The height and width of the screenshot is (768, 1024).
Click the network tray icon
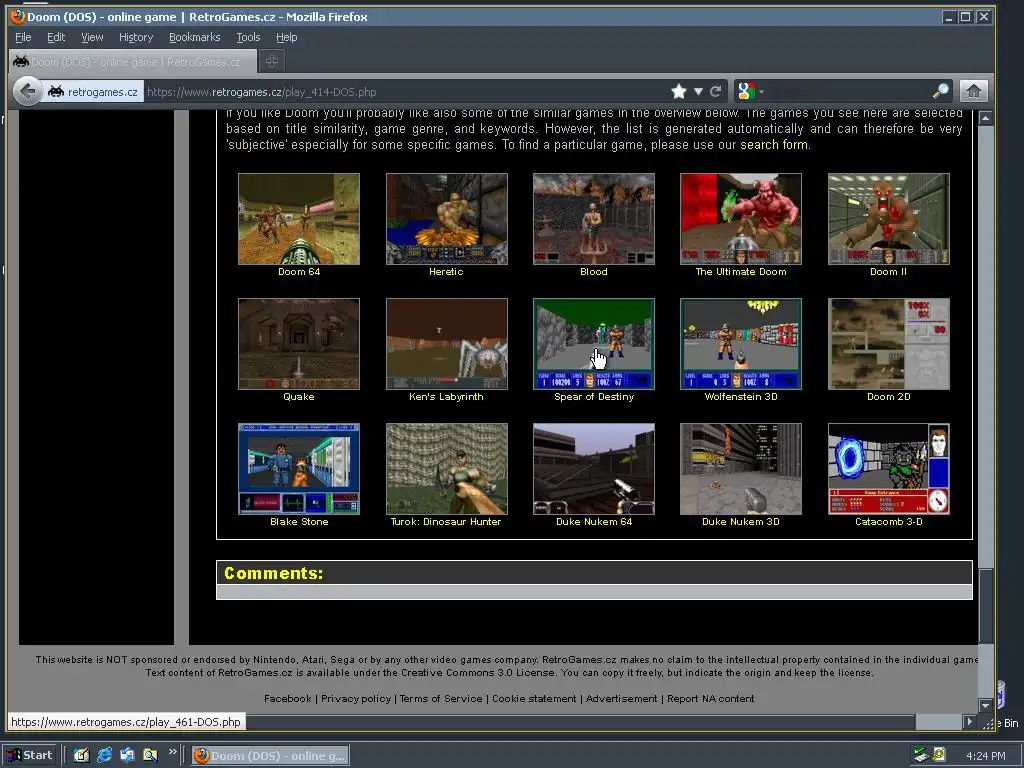(921, 756)
